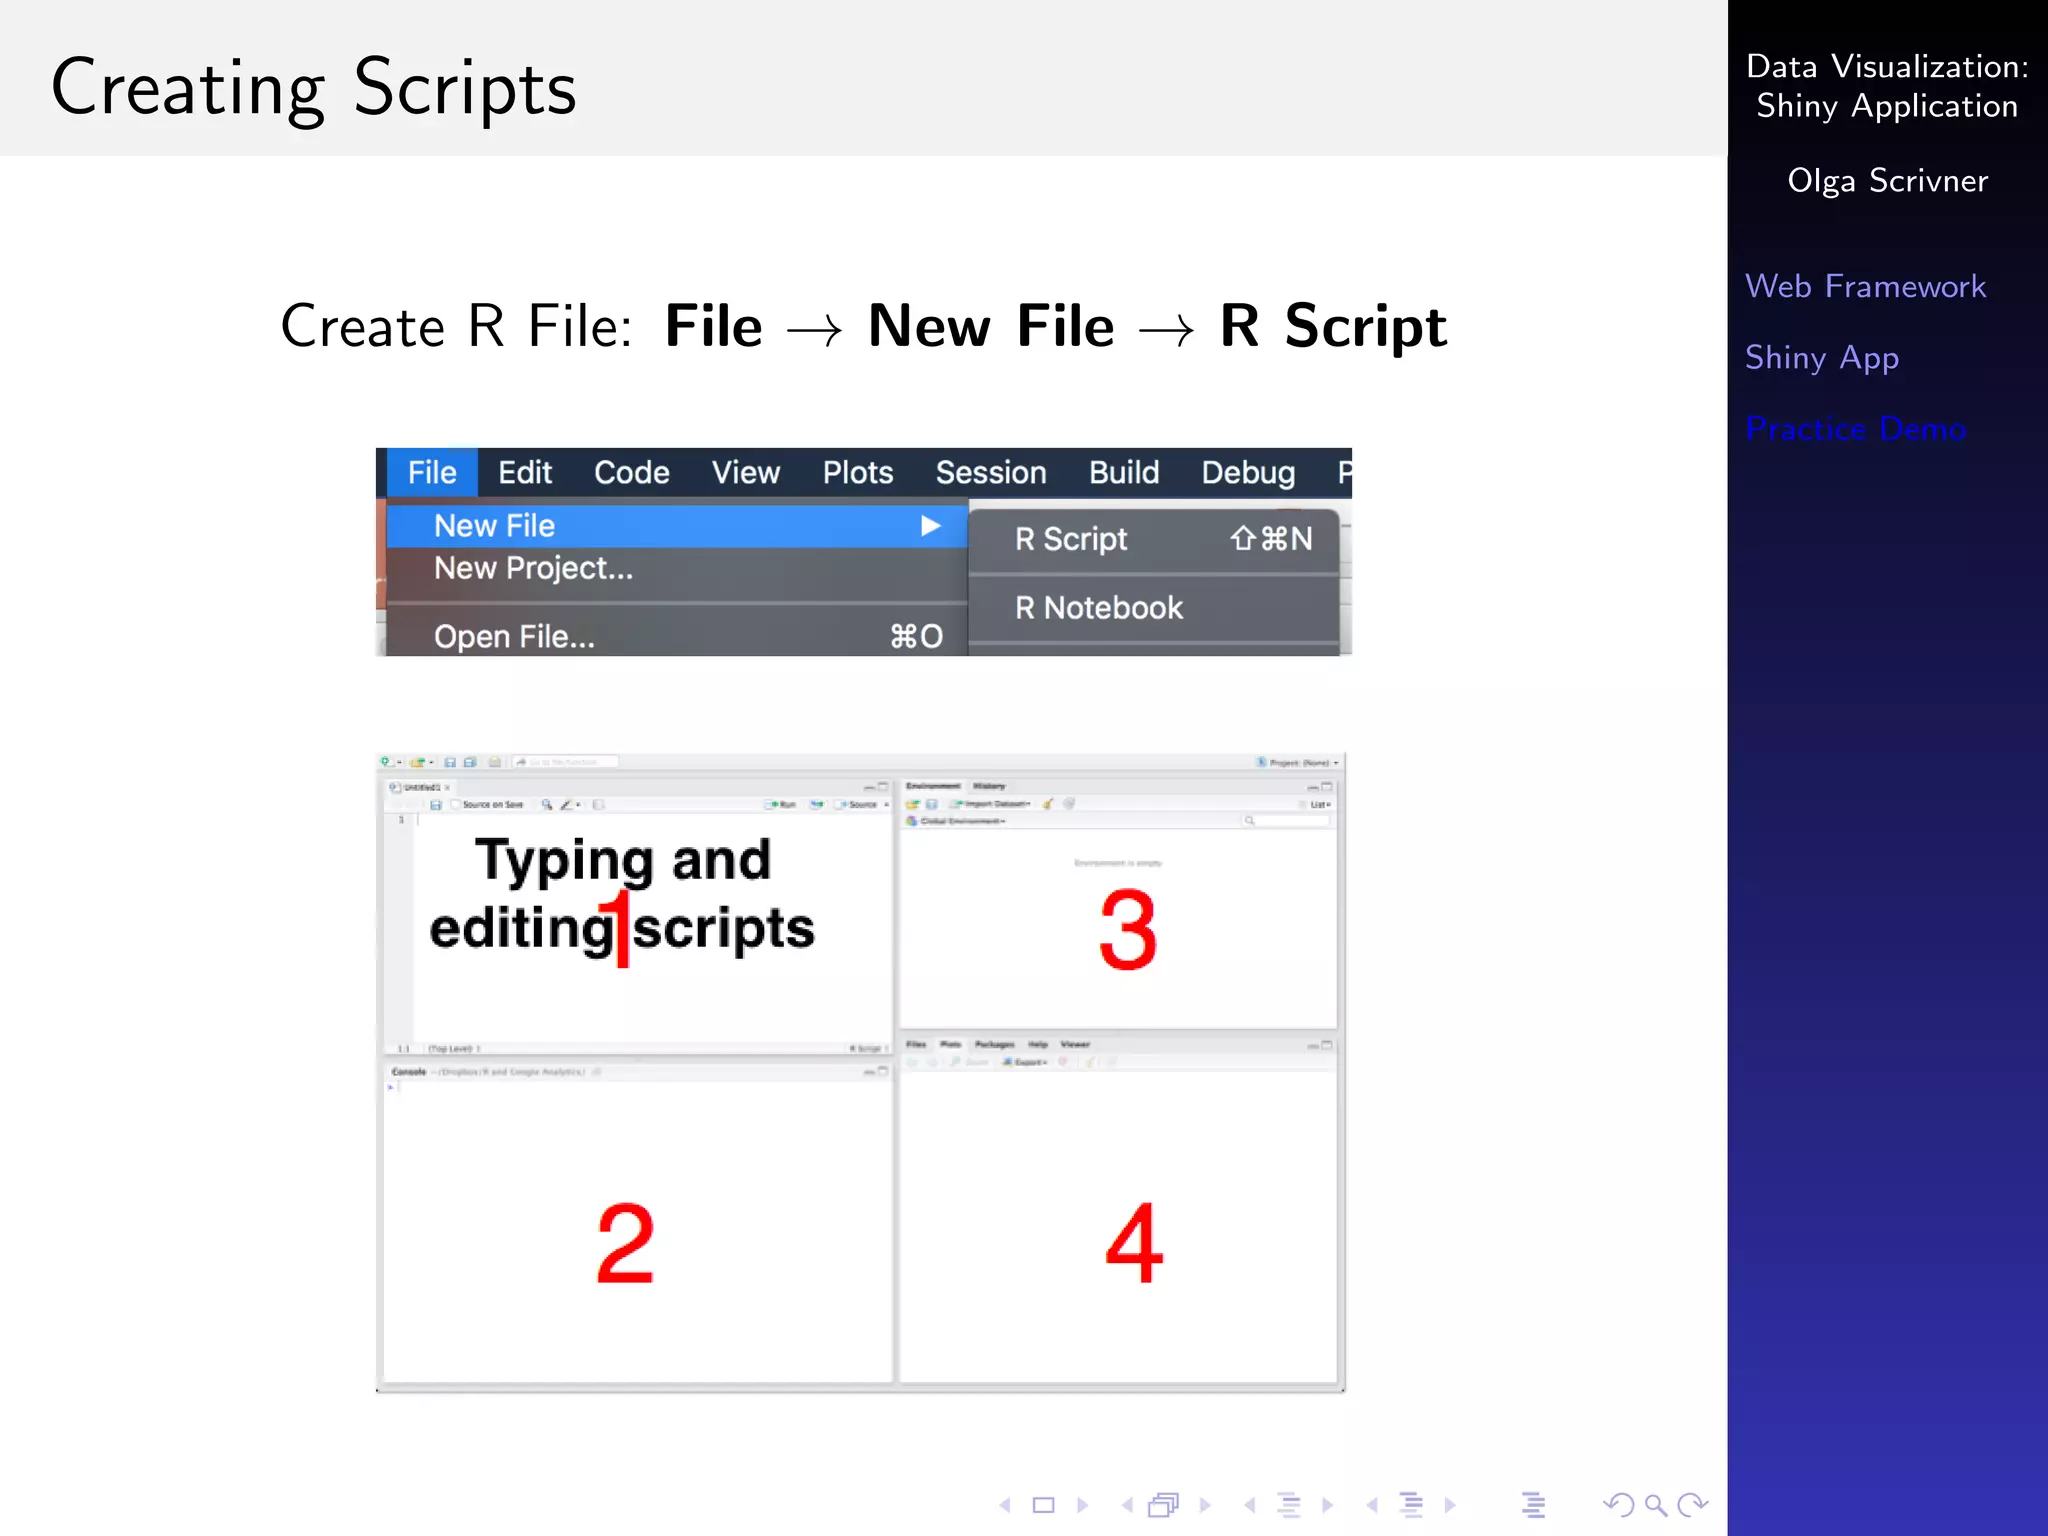The image size is (2048, 1536).
Task: Expand the New File submenu arrow
Action: point(930,526)
